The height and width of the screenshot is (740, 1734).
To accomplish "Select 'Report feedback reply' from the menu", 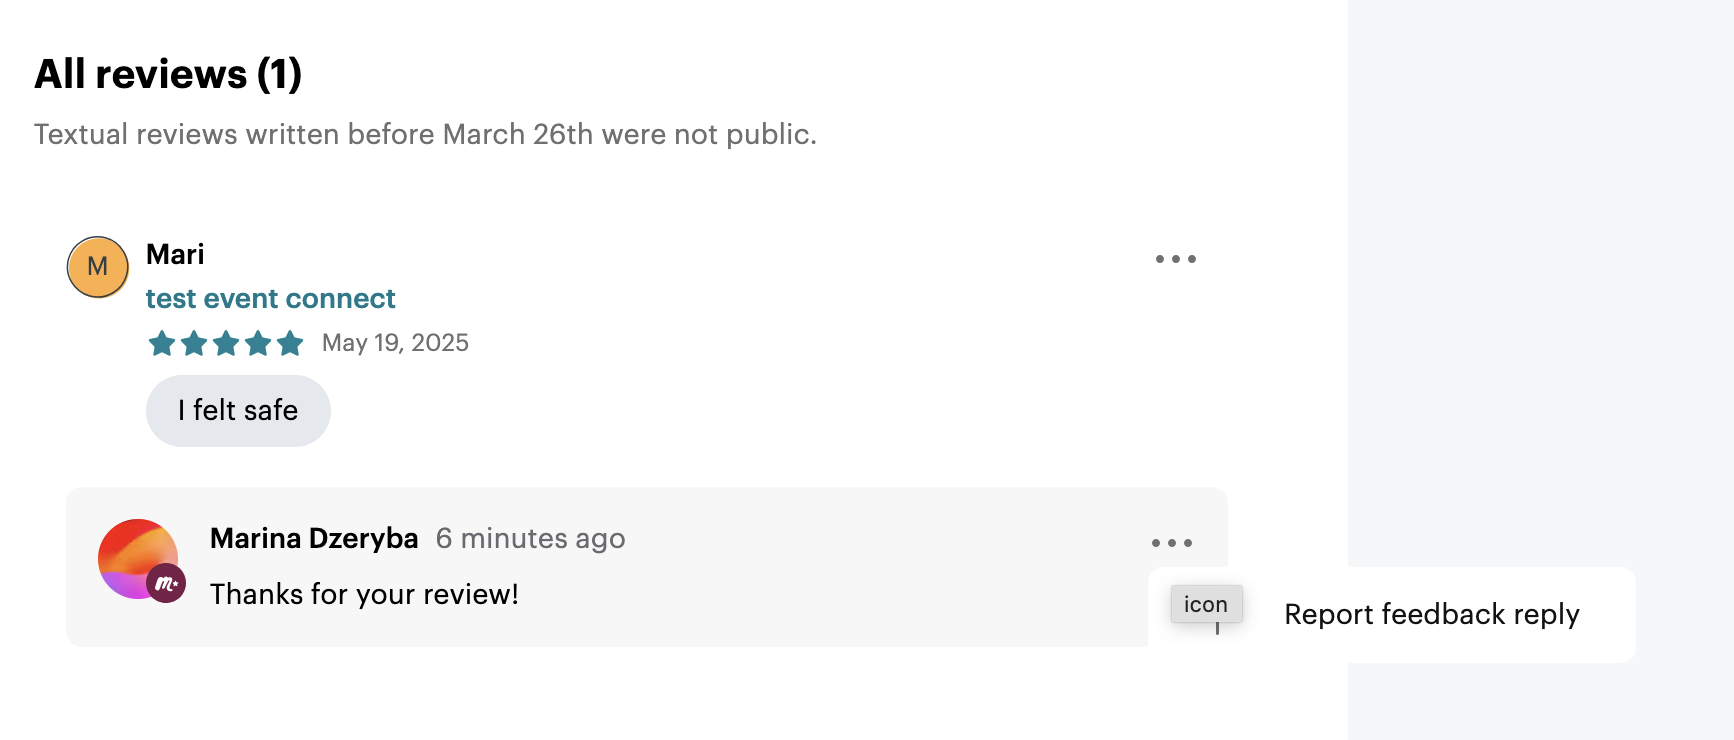I will point(1432,615).
